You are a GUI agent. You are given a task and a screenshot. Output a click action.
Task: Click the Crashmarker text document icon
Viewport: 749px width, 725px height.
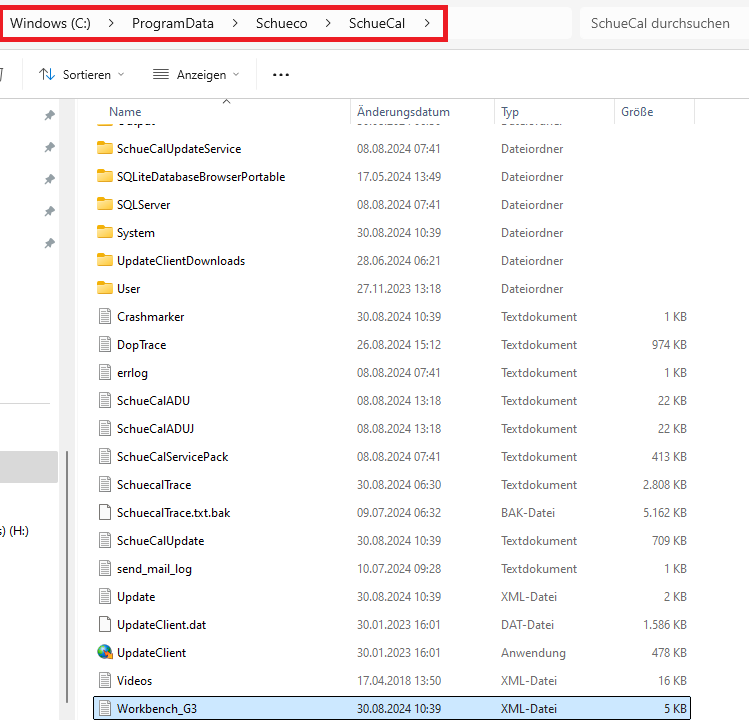(x=105, y=317)
